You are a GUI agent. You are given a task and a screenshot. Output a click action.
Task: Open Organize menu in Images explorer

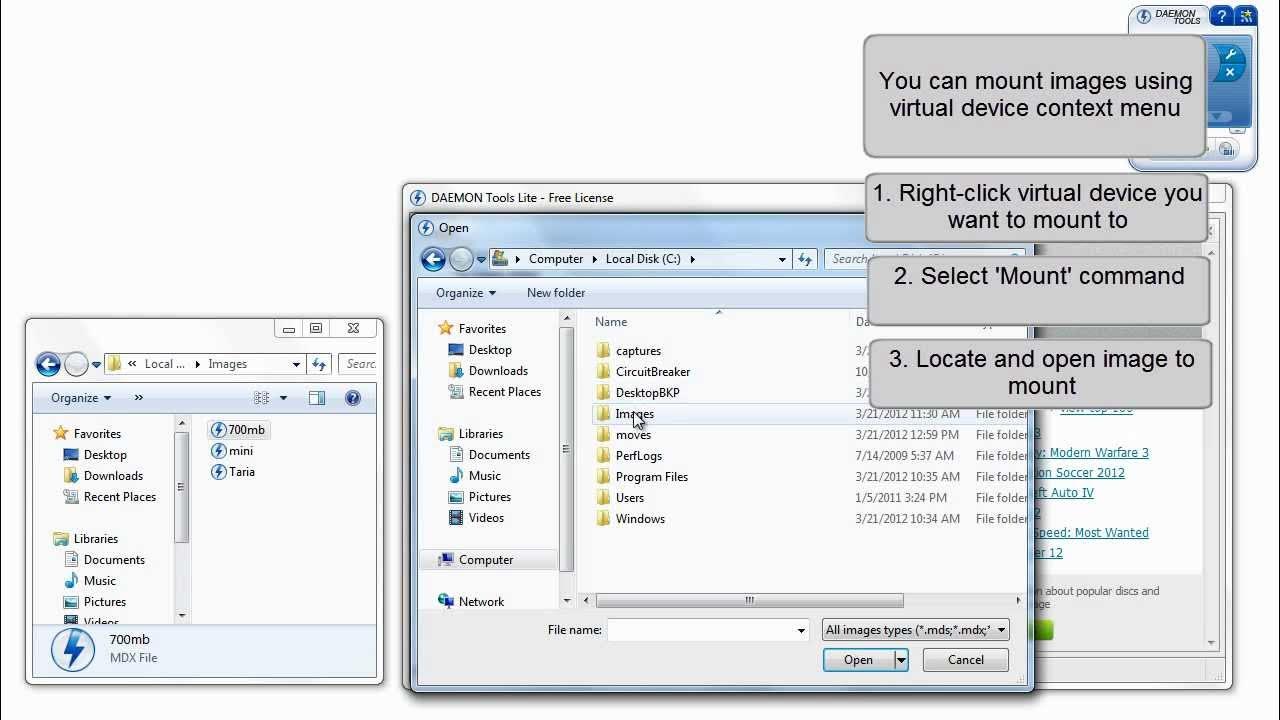[81, 398]
